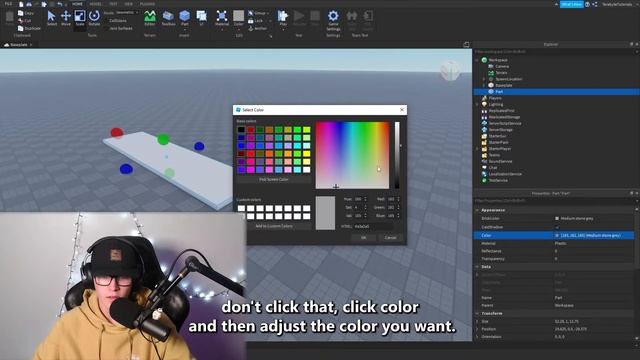The width and height of the screenshot is (640, 360).
Task: Click Copy in the Clipboard section
Action: click(x=26, y=13)
